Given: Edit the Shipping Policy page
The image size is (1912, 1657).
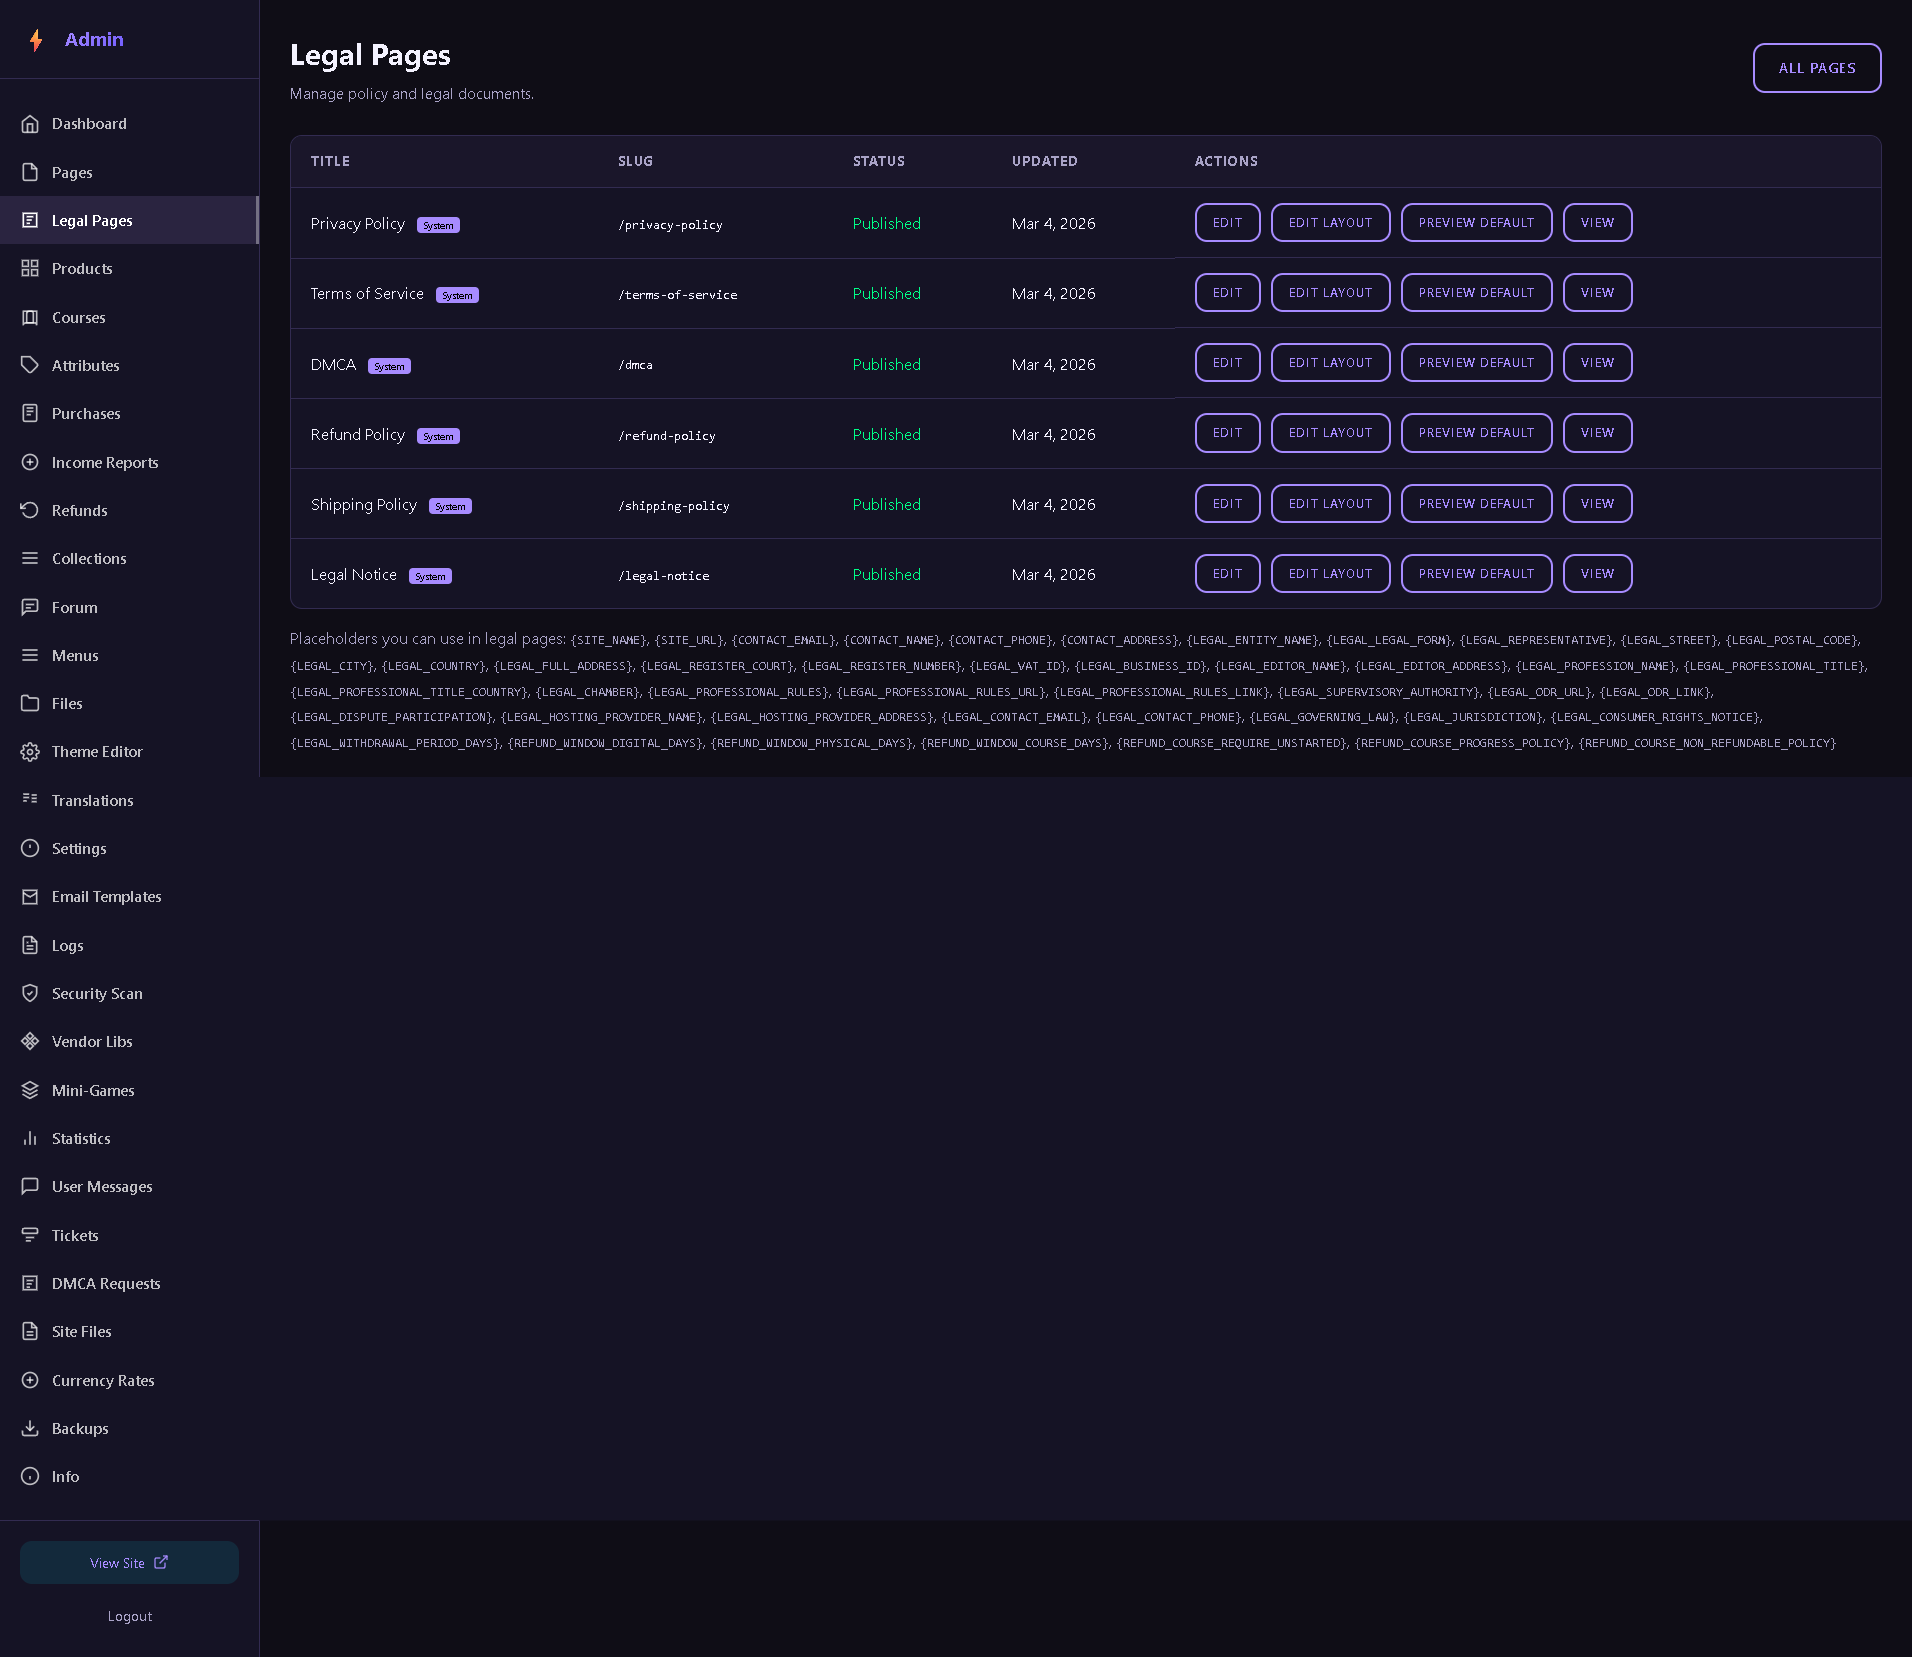Looking at the screenshot, I should tap(1227, 504).
